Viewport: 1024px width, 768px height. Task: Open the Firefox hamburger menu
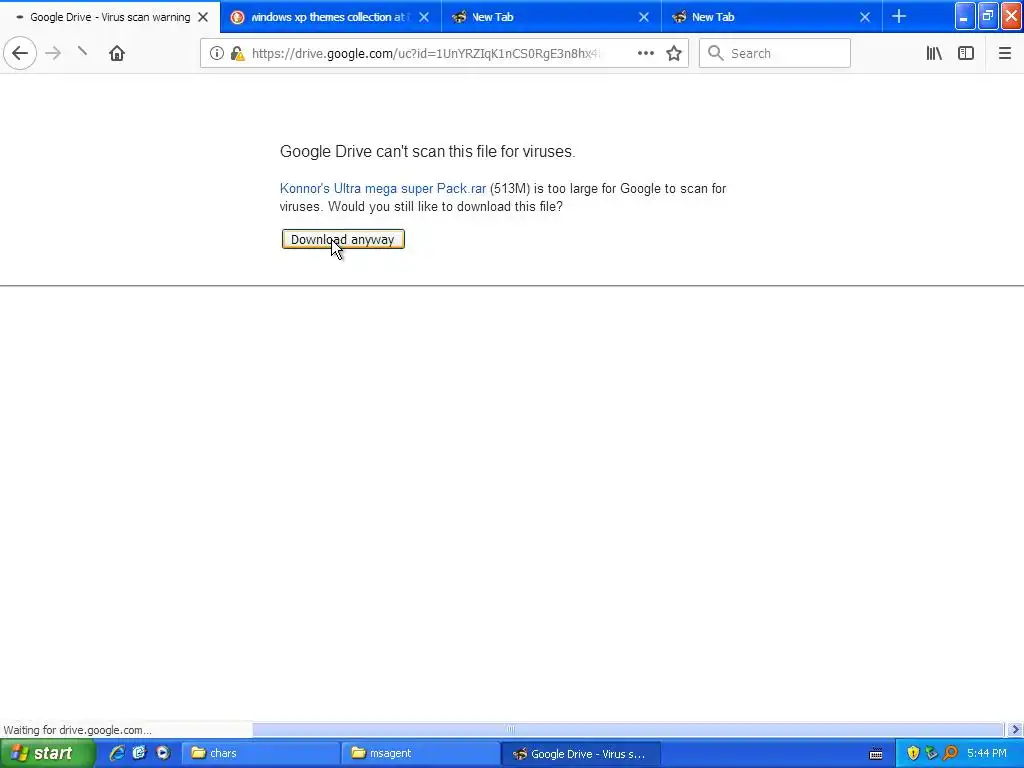click(x=1004, y=53)
